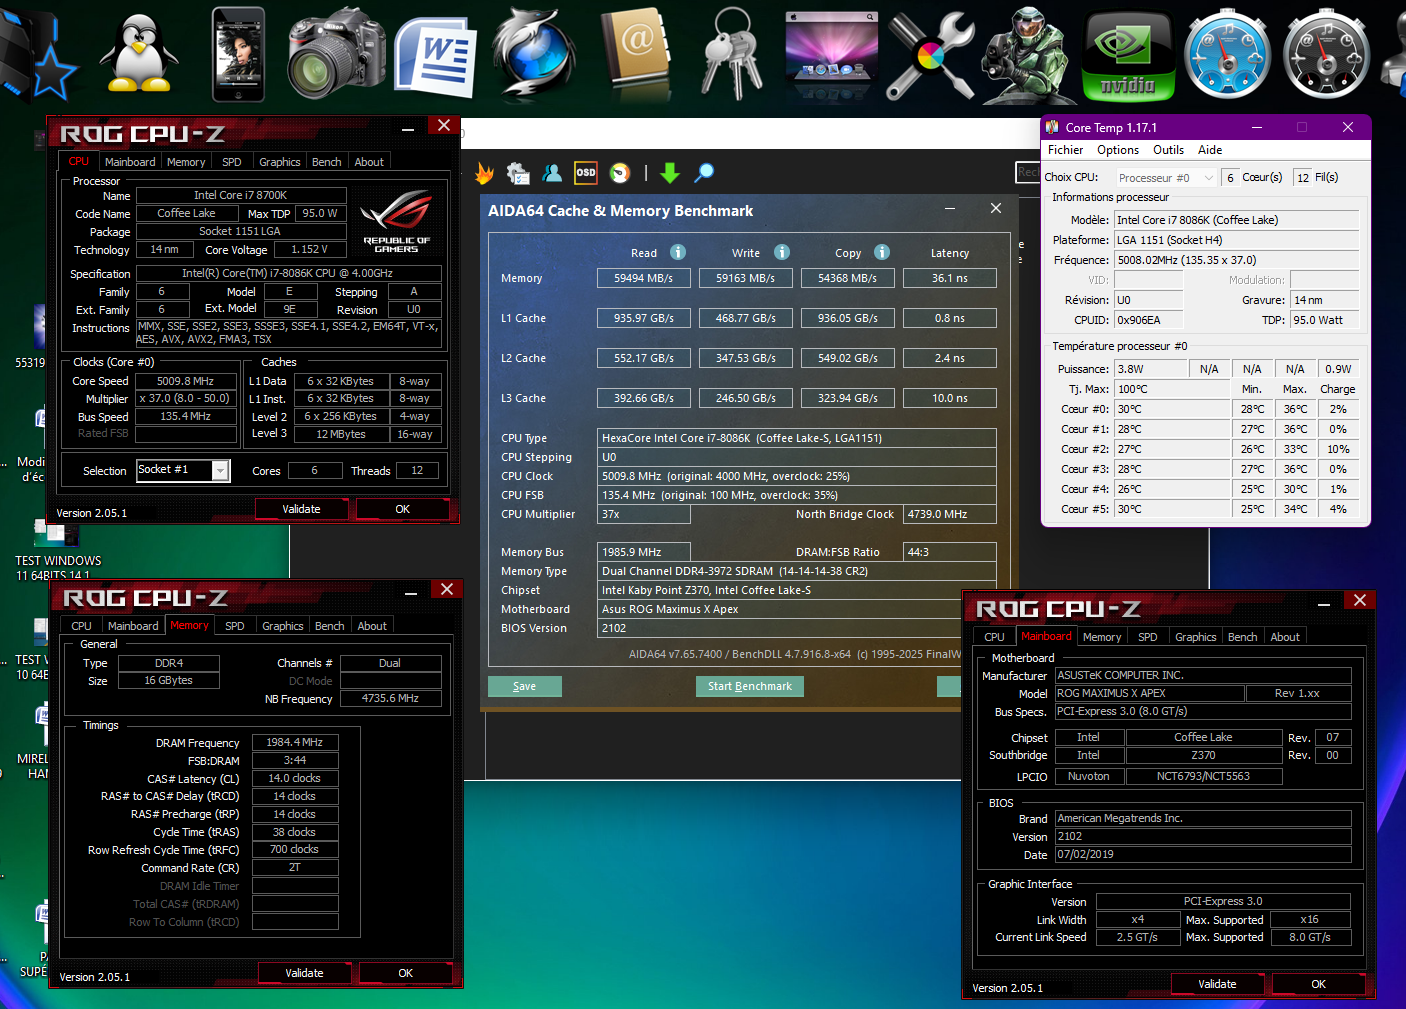Open SPD tab in bottom-left CPU-Z Memory window
Screen dimensions: 1406x1009
[235, 626]
